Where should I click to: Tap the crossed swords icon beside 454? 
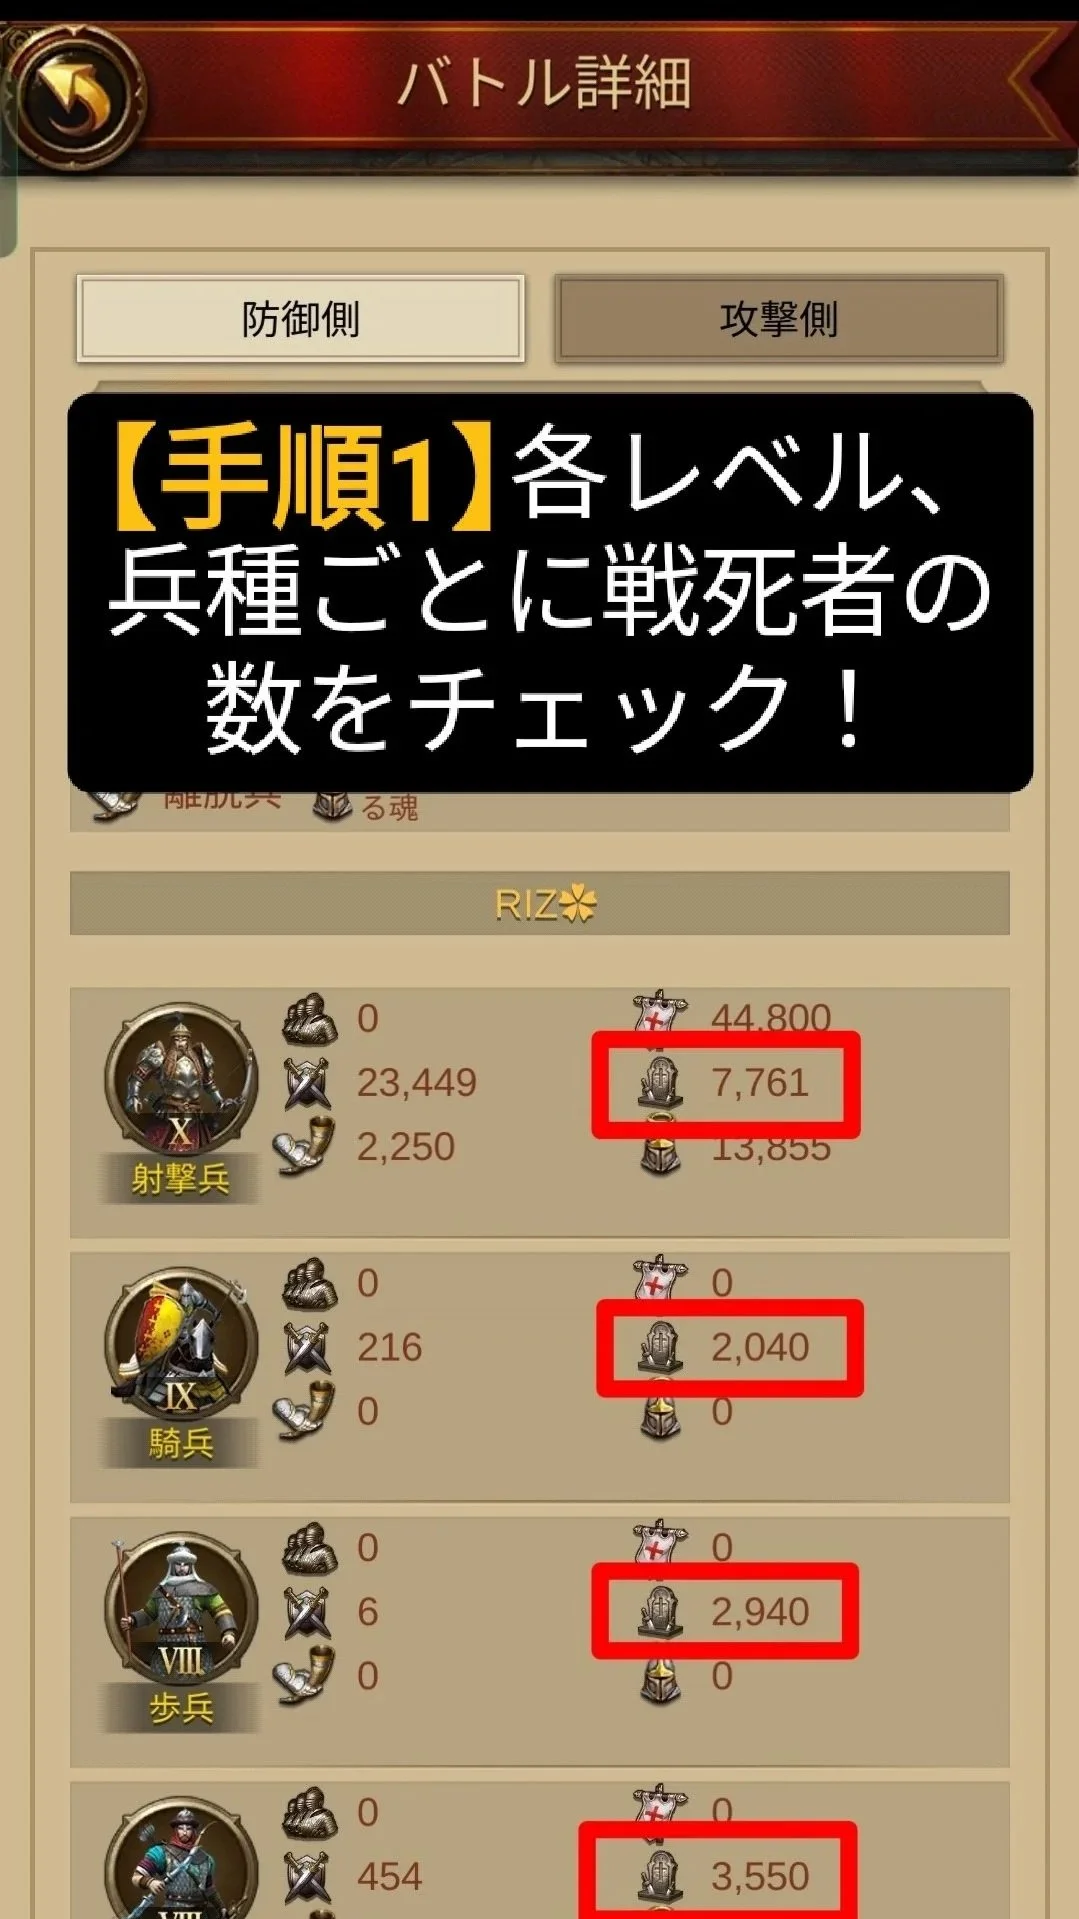coord(307,1876)
